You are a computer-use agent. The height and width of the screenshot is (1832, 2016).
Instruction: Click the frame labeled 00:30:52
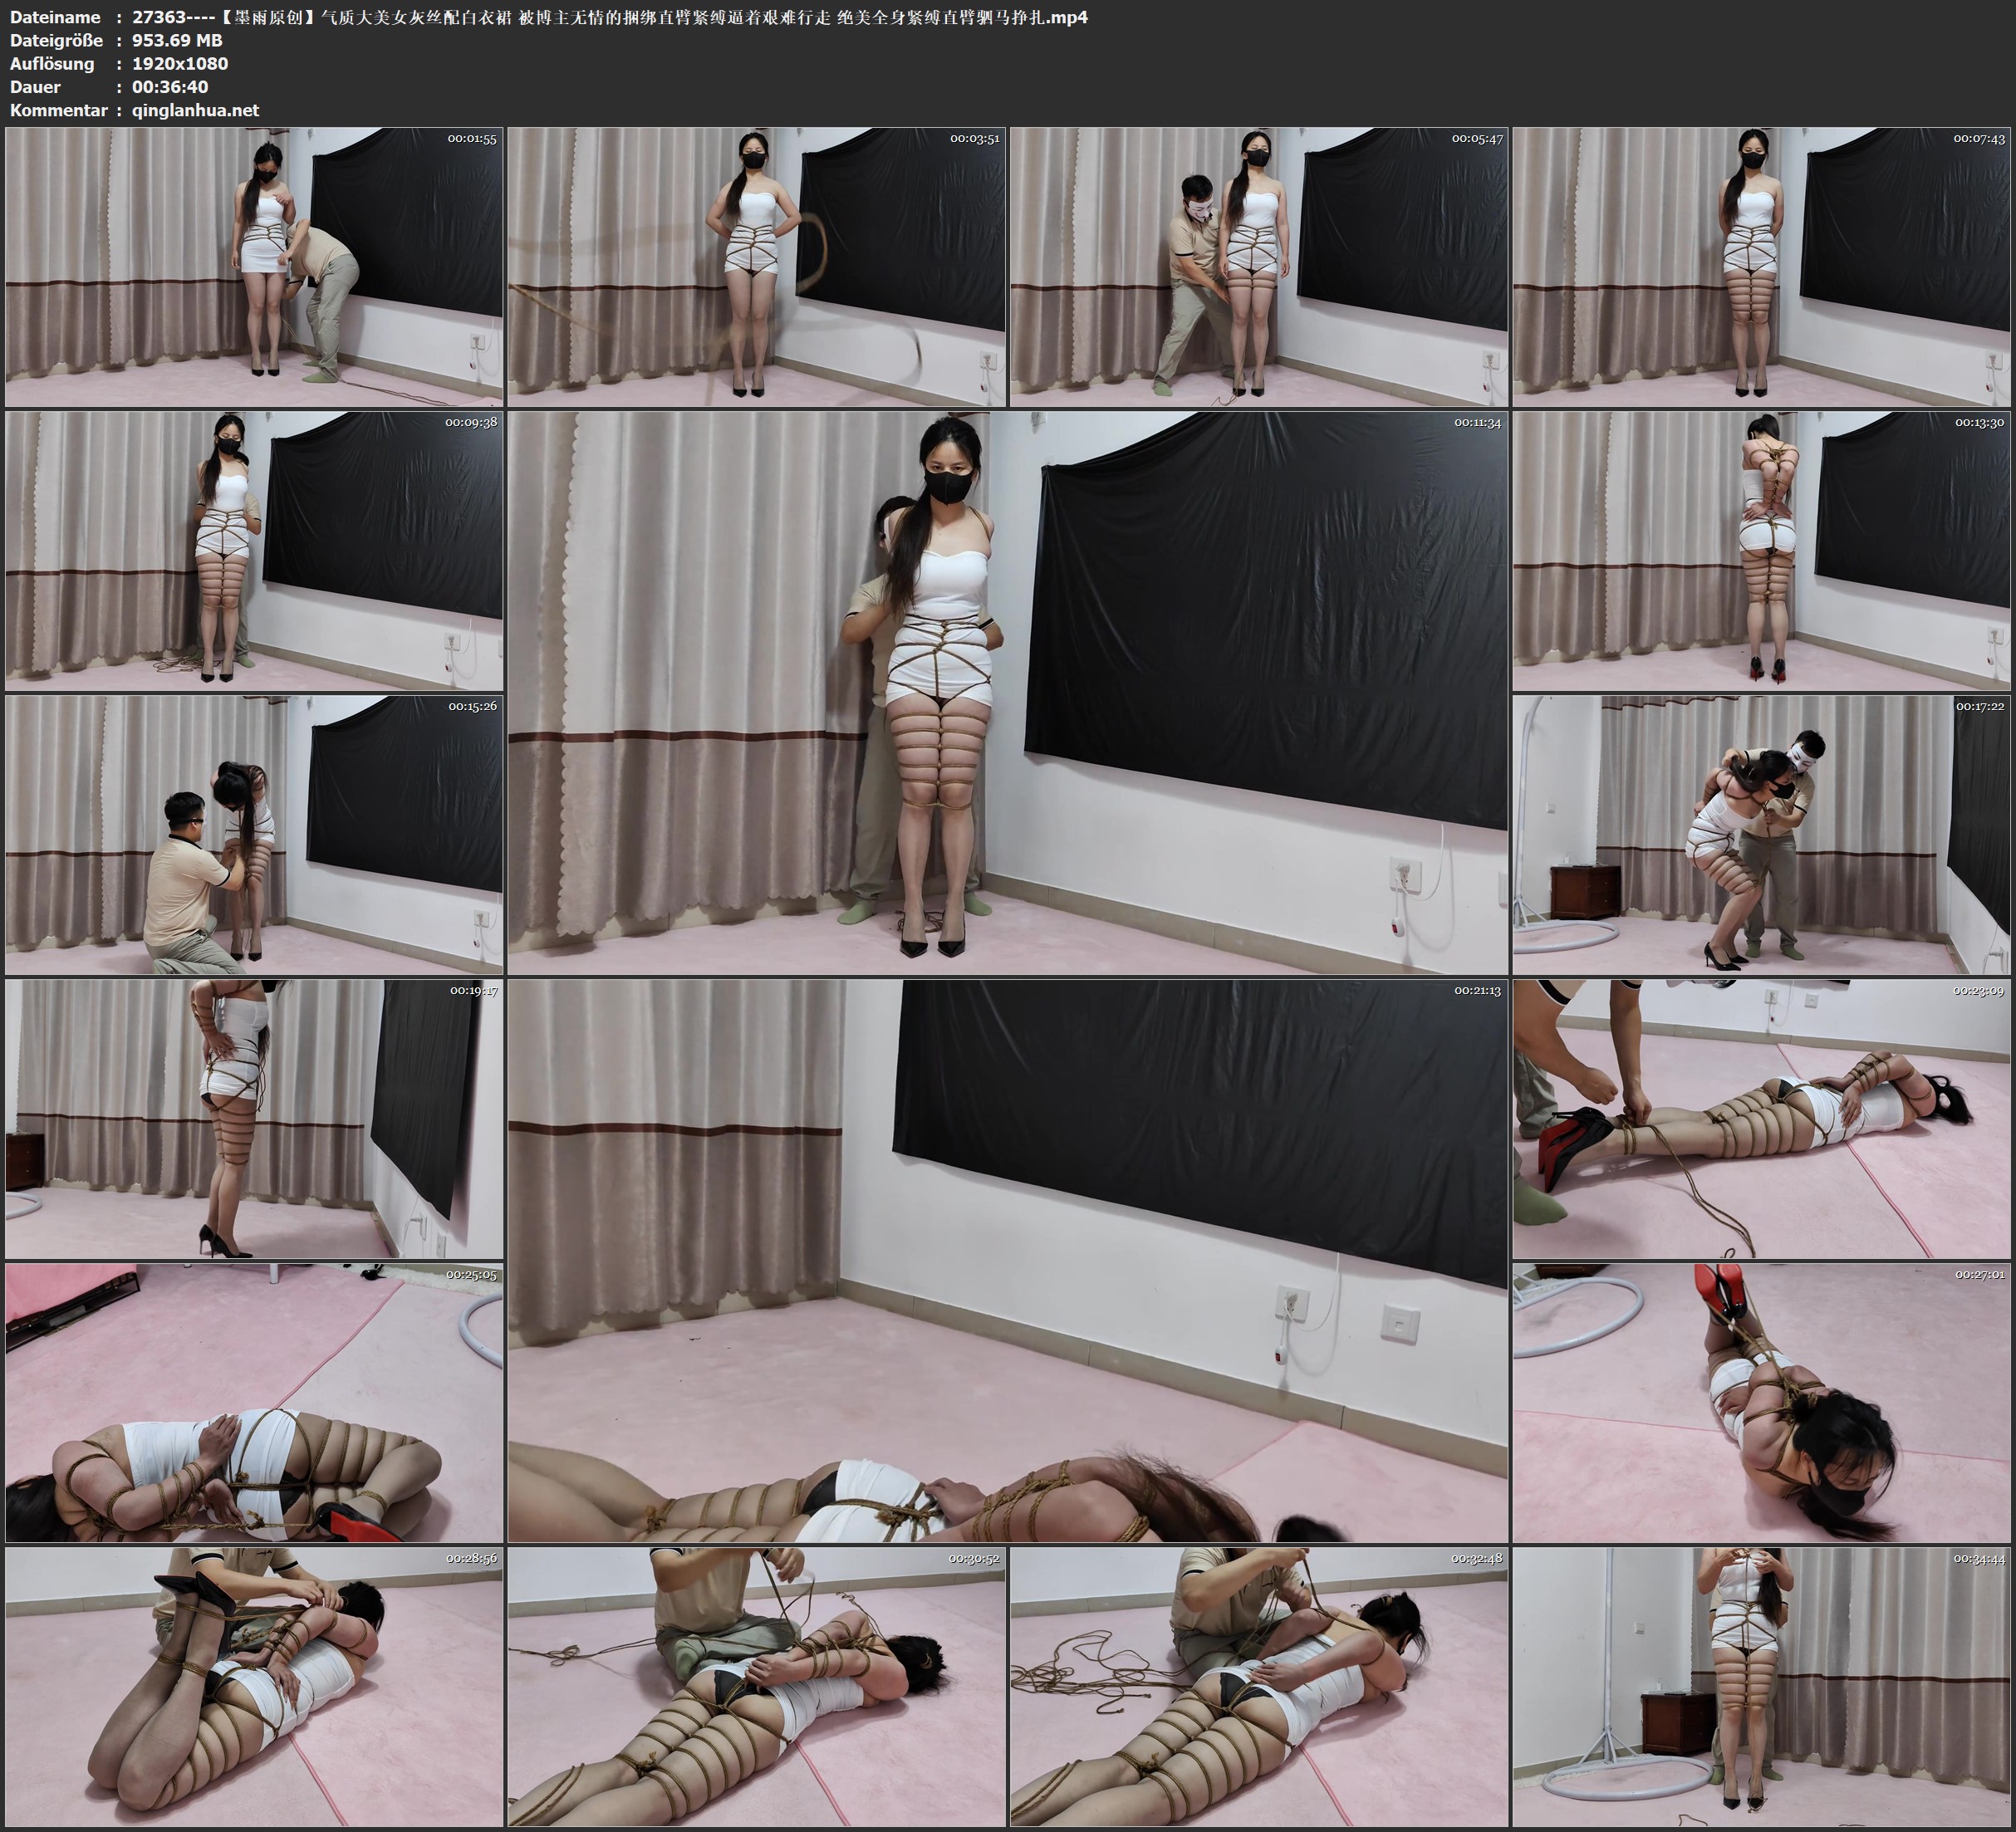[x=756, y=1686]
